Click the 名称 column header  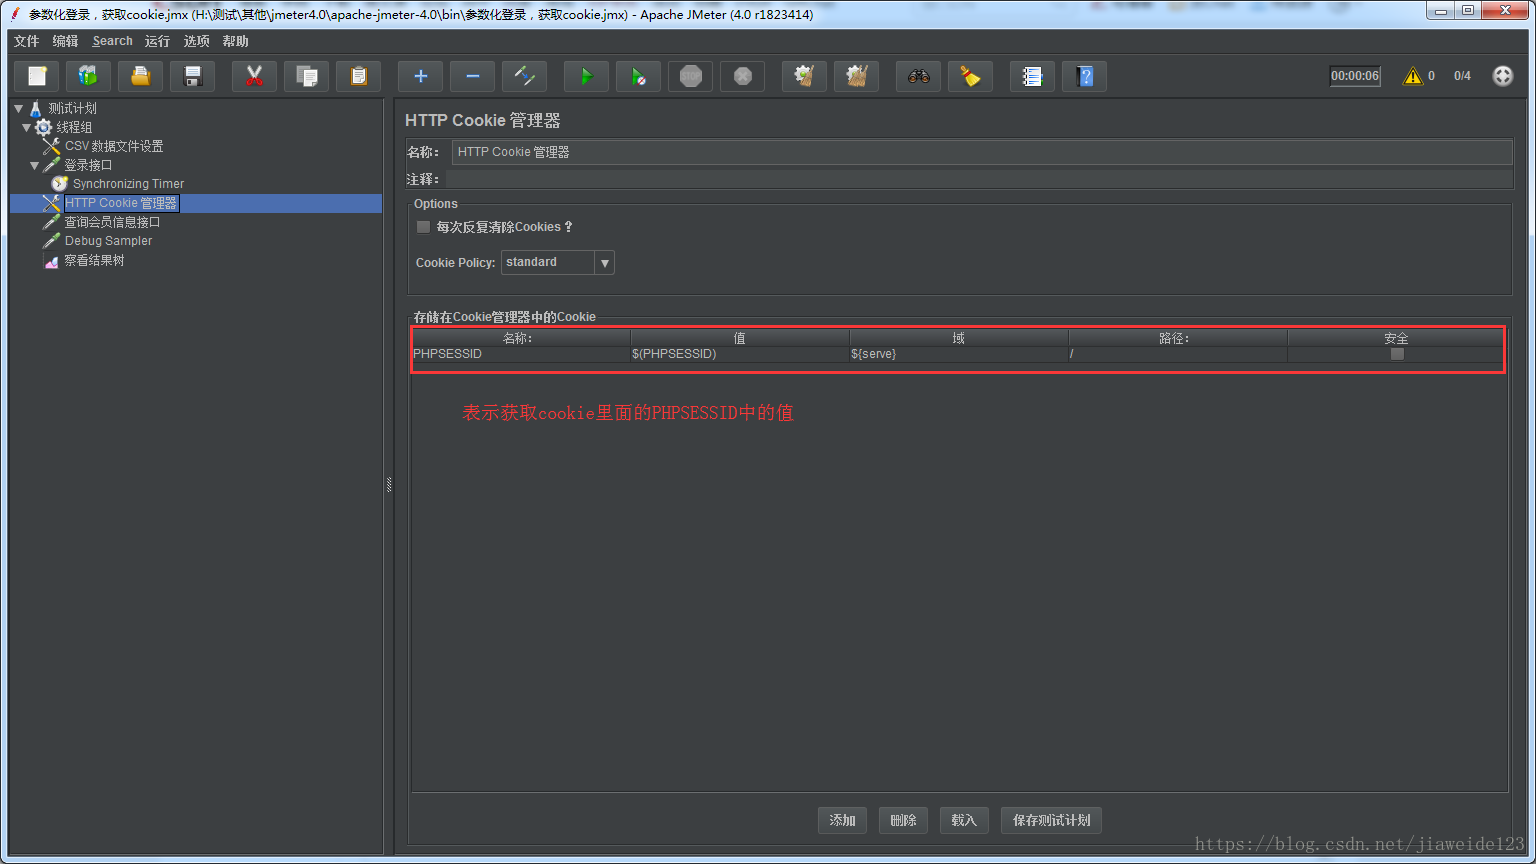tap(521, 338)
